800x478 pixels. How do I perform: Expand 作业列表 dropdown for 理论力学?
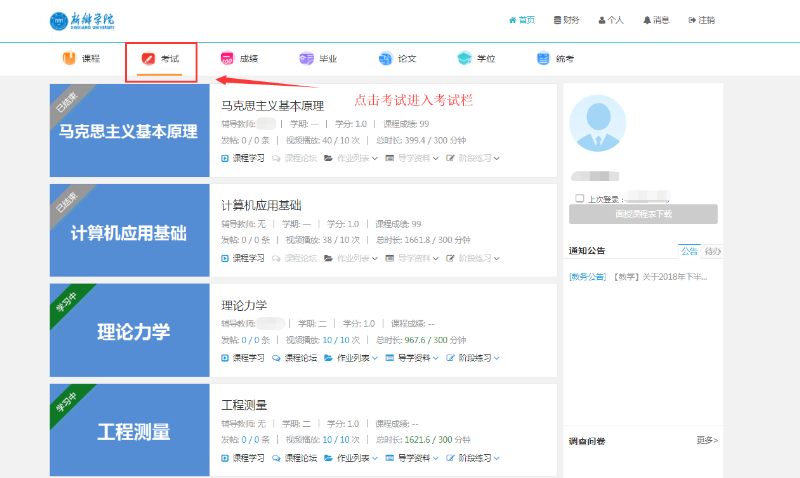[350, 357]
